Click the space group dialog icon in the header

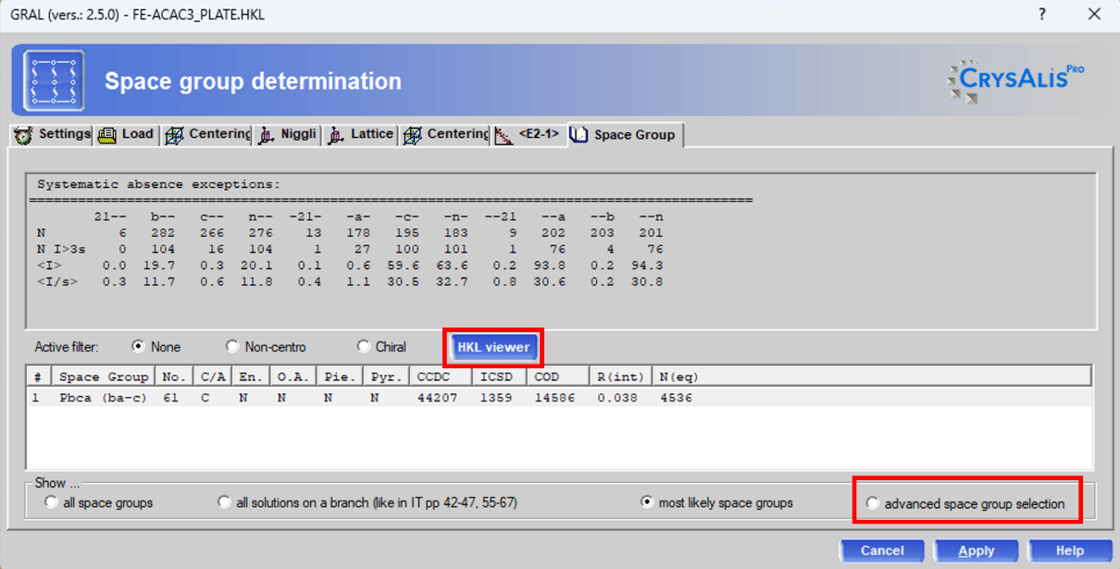point(53,81)
